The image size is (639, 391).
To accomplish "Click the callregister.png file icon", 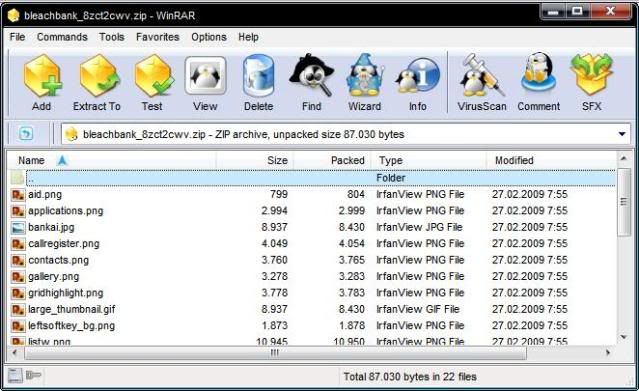I will click(18, 244).
